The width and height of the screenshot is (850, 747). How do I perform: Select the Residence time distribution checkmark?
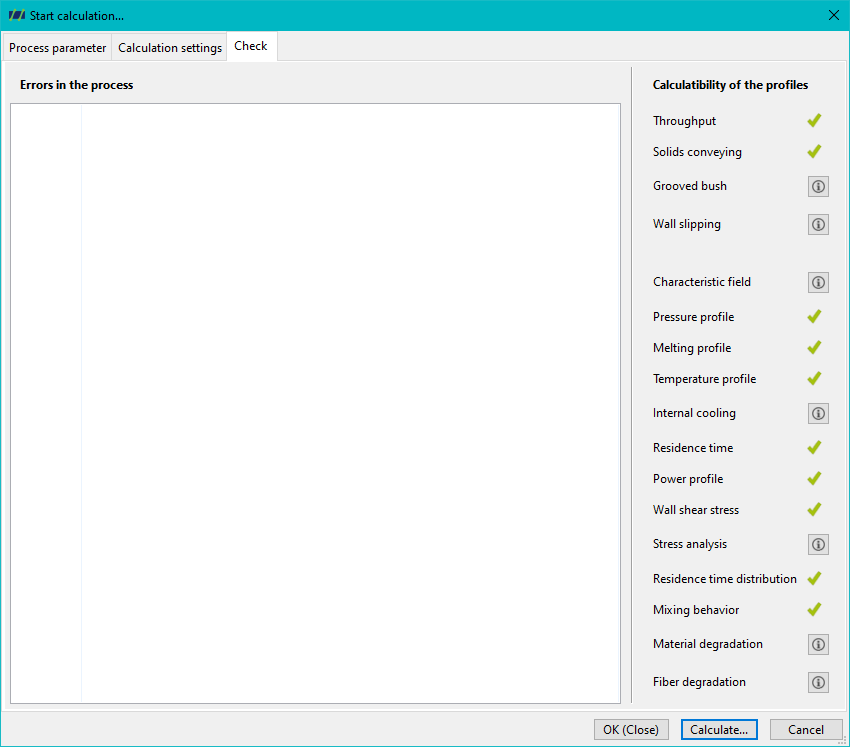814,579
